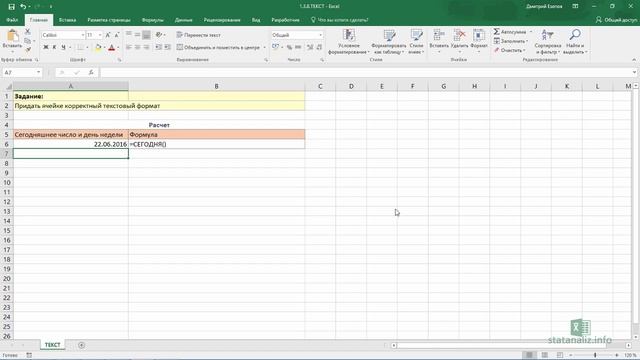Screen dimensions: 640x360
Task: Apply the red font color A
Action: coord(111,47)
